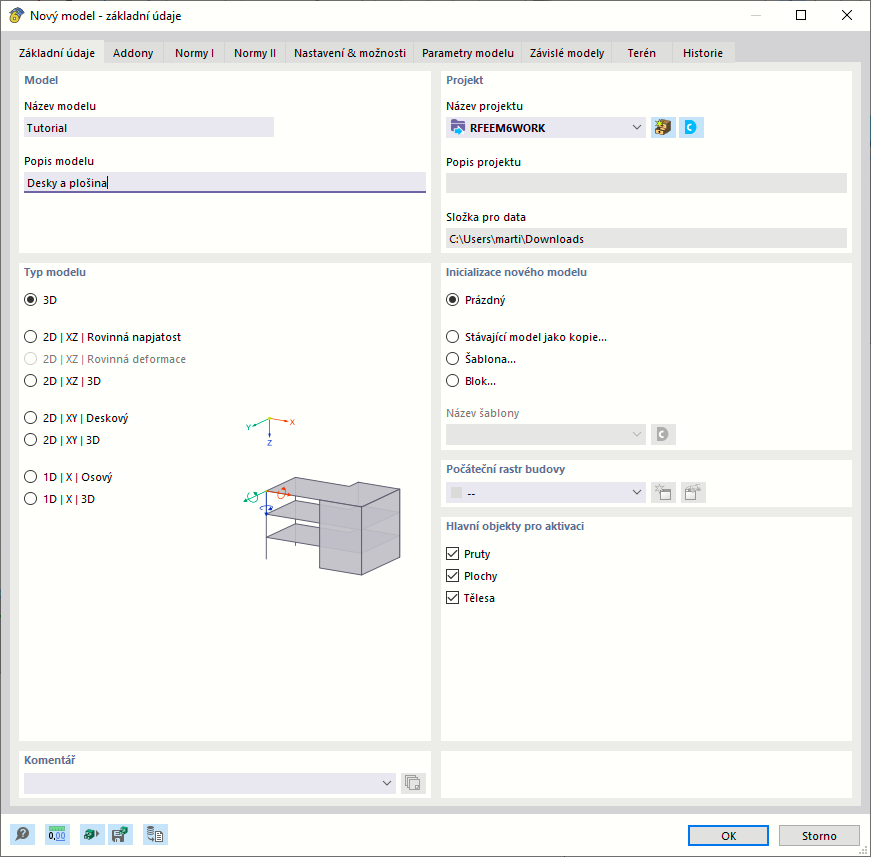Click database document icon in footer
The width and height of the screenshot is (871, 857).
[155, 834]
